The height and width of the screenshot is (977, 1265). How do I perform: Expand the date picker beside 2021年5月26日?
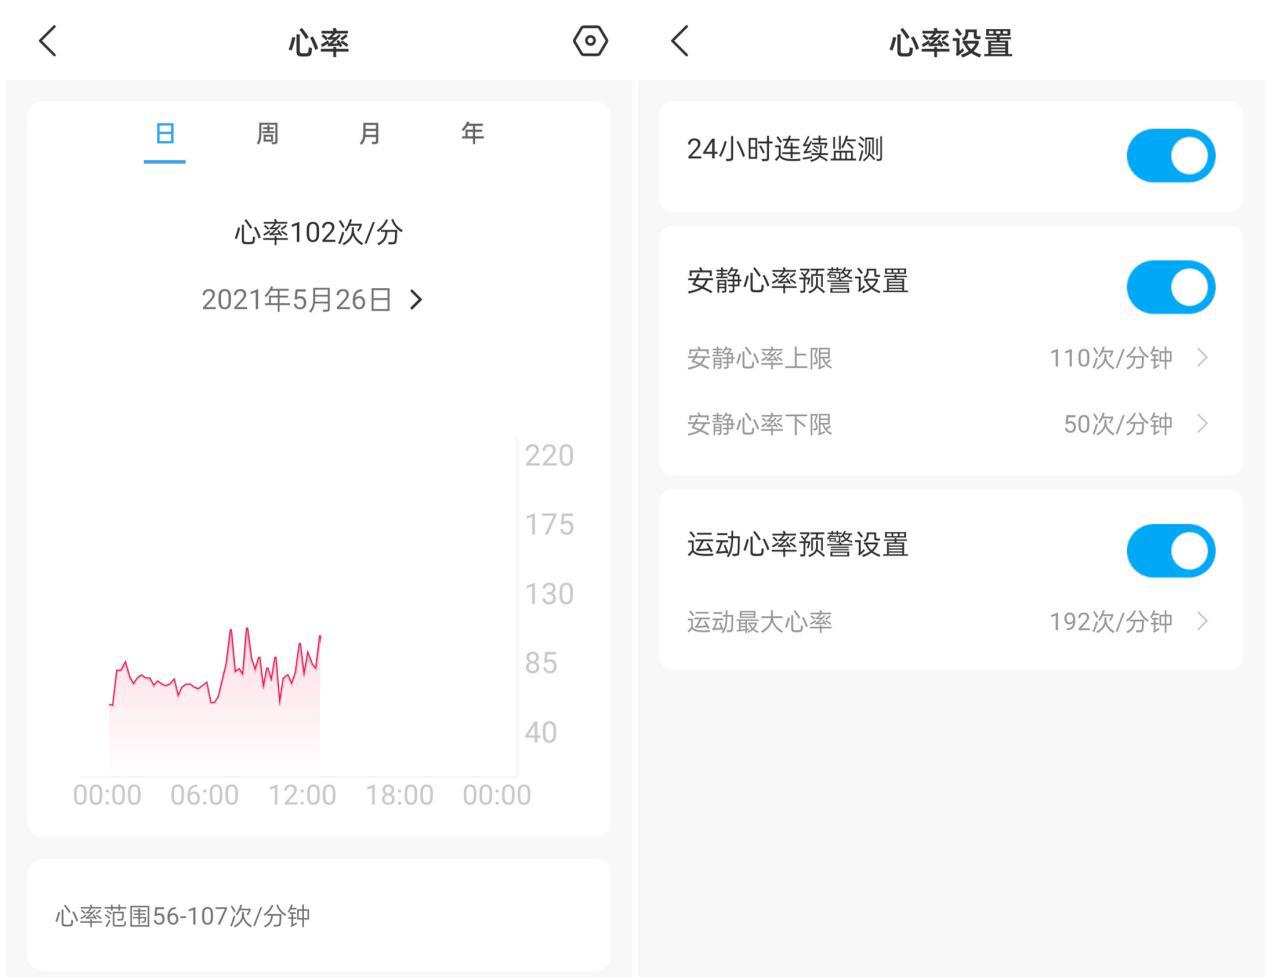click(419, 298)
